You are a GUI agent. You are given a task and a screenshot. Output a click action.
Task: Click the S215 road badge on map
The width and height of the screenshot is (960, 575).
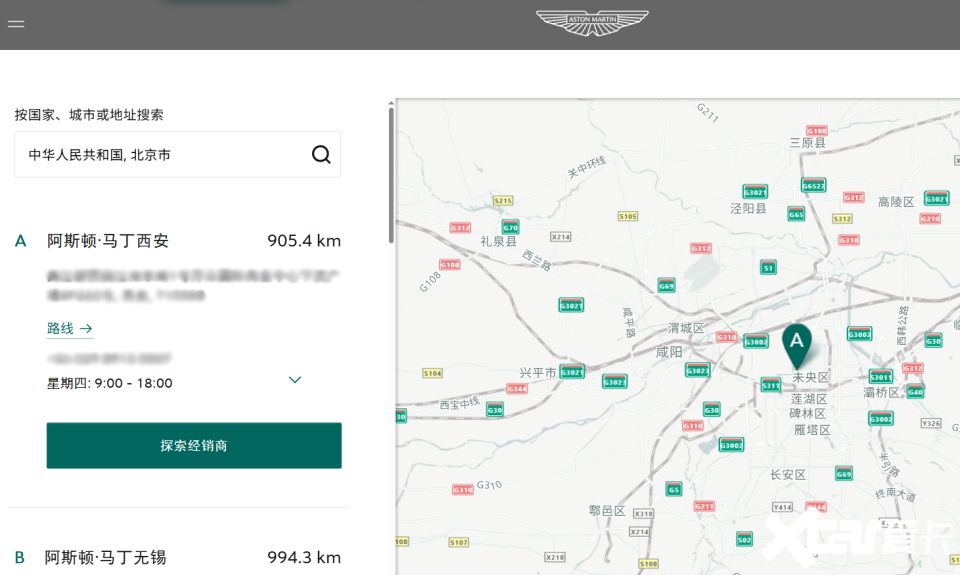tap(503, 200)
